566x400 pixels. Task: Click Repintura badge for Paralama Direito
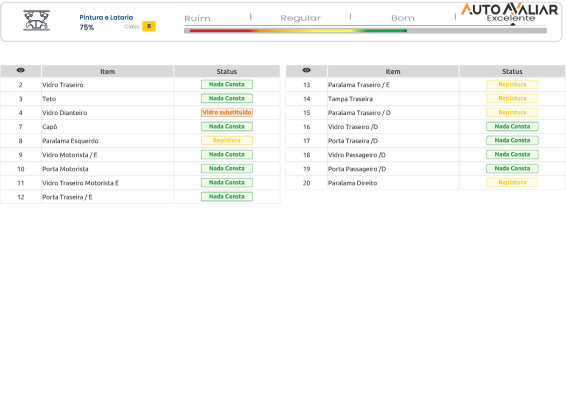pos(512,182)
